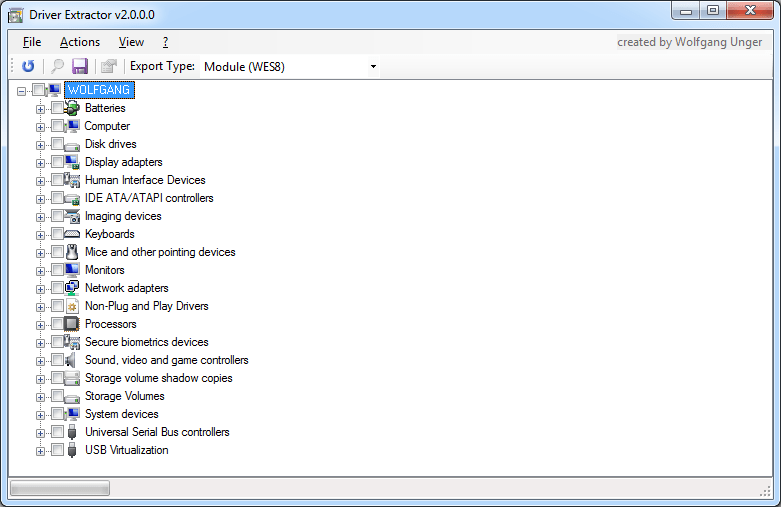Click the Save floppy disk icon

pyautogui.click(x=80, y=66)
